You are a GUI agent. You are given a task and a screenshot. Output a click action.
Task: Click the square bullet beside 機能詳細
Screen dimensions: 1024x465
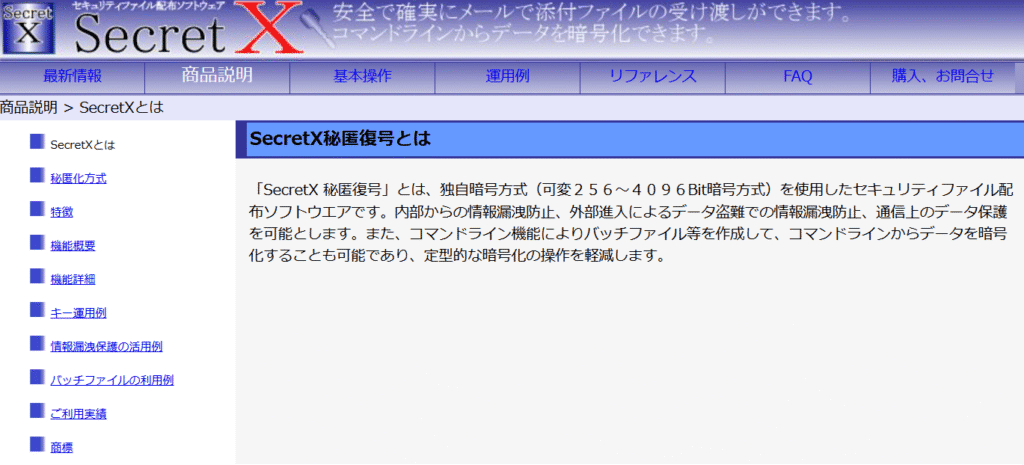coord(37,276)
